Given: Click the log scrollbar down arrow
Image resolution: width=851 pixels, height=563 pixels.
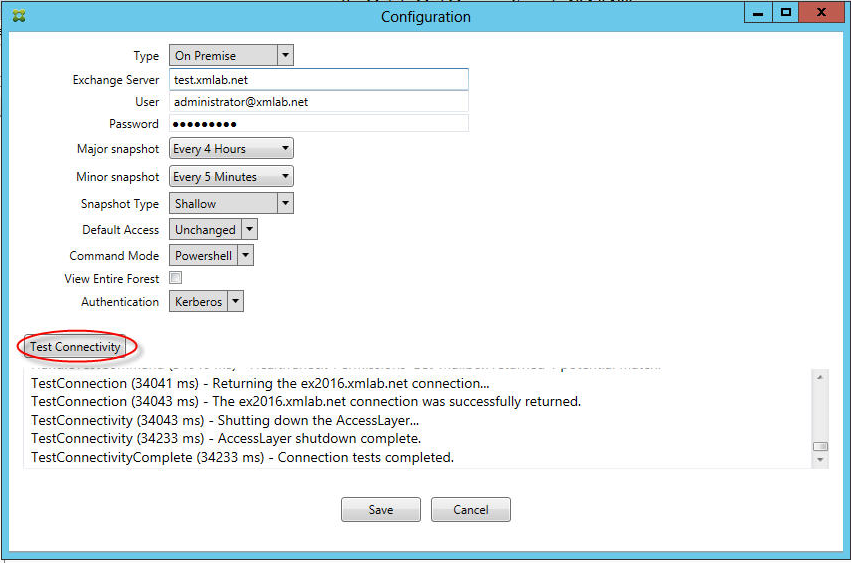Looking at the screenshot, I should 820,460.
